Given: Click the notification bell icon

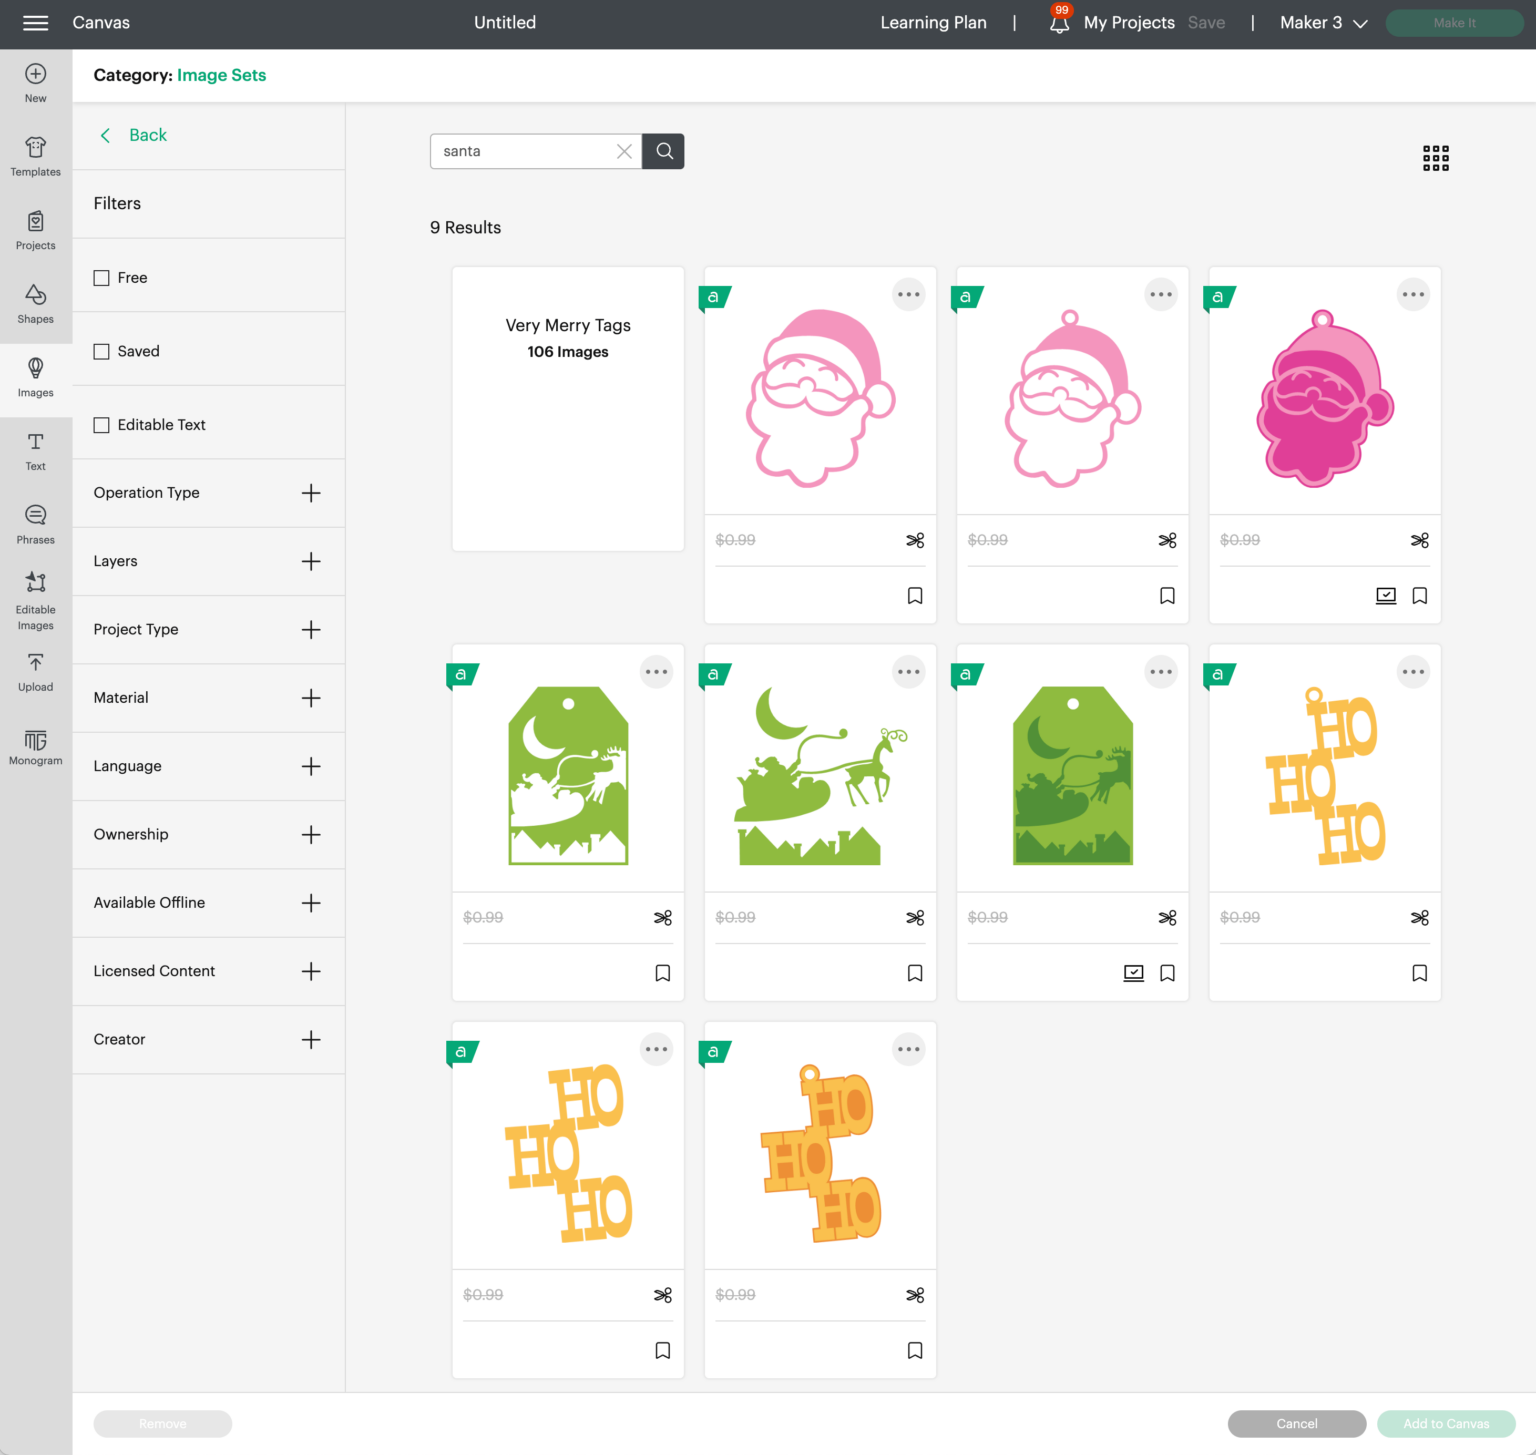Looking at the screenshot, I should [x=1058, y=23].
